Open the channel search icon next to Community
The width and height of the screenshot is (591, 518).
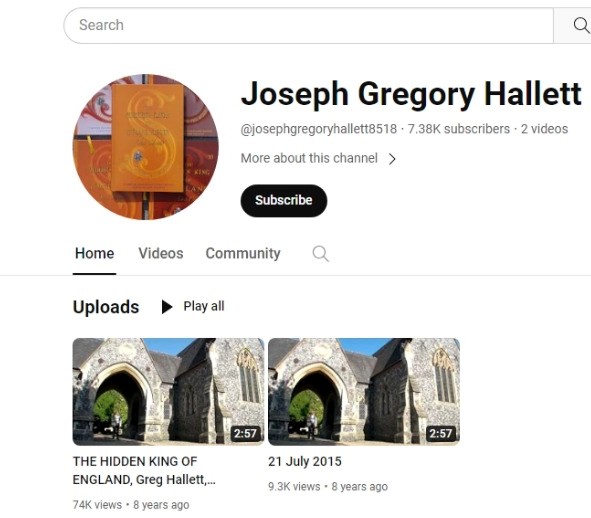coord(320,253)
